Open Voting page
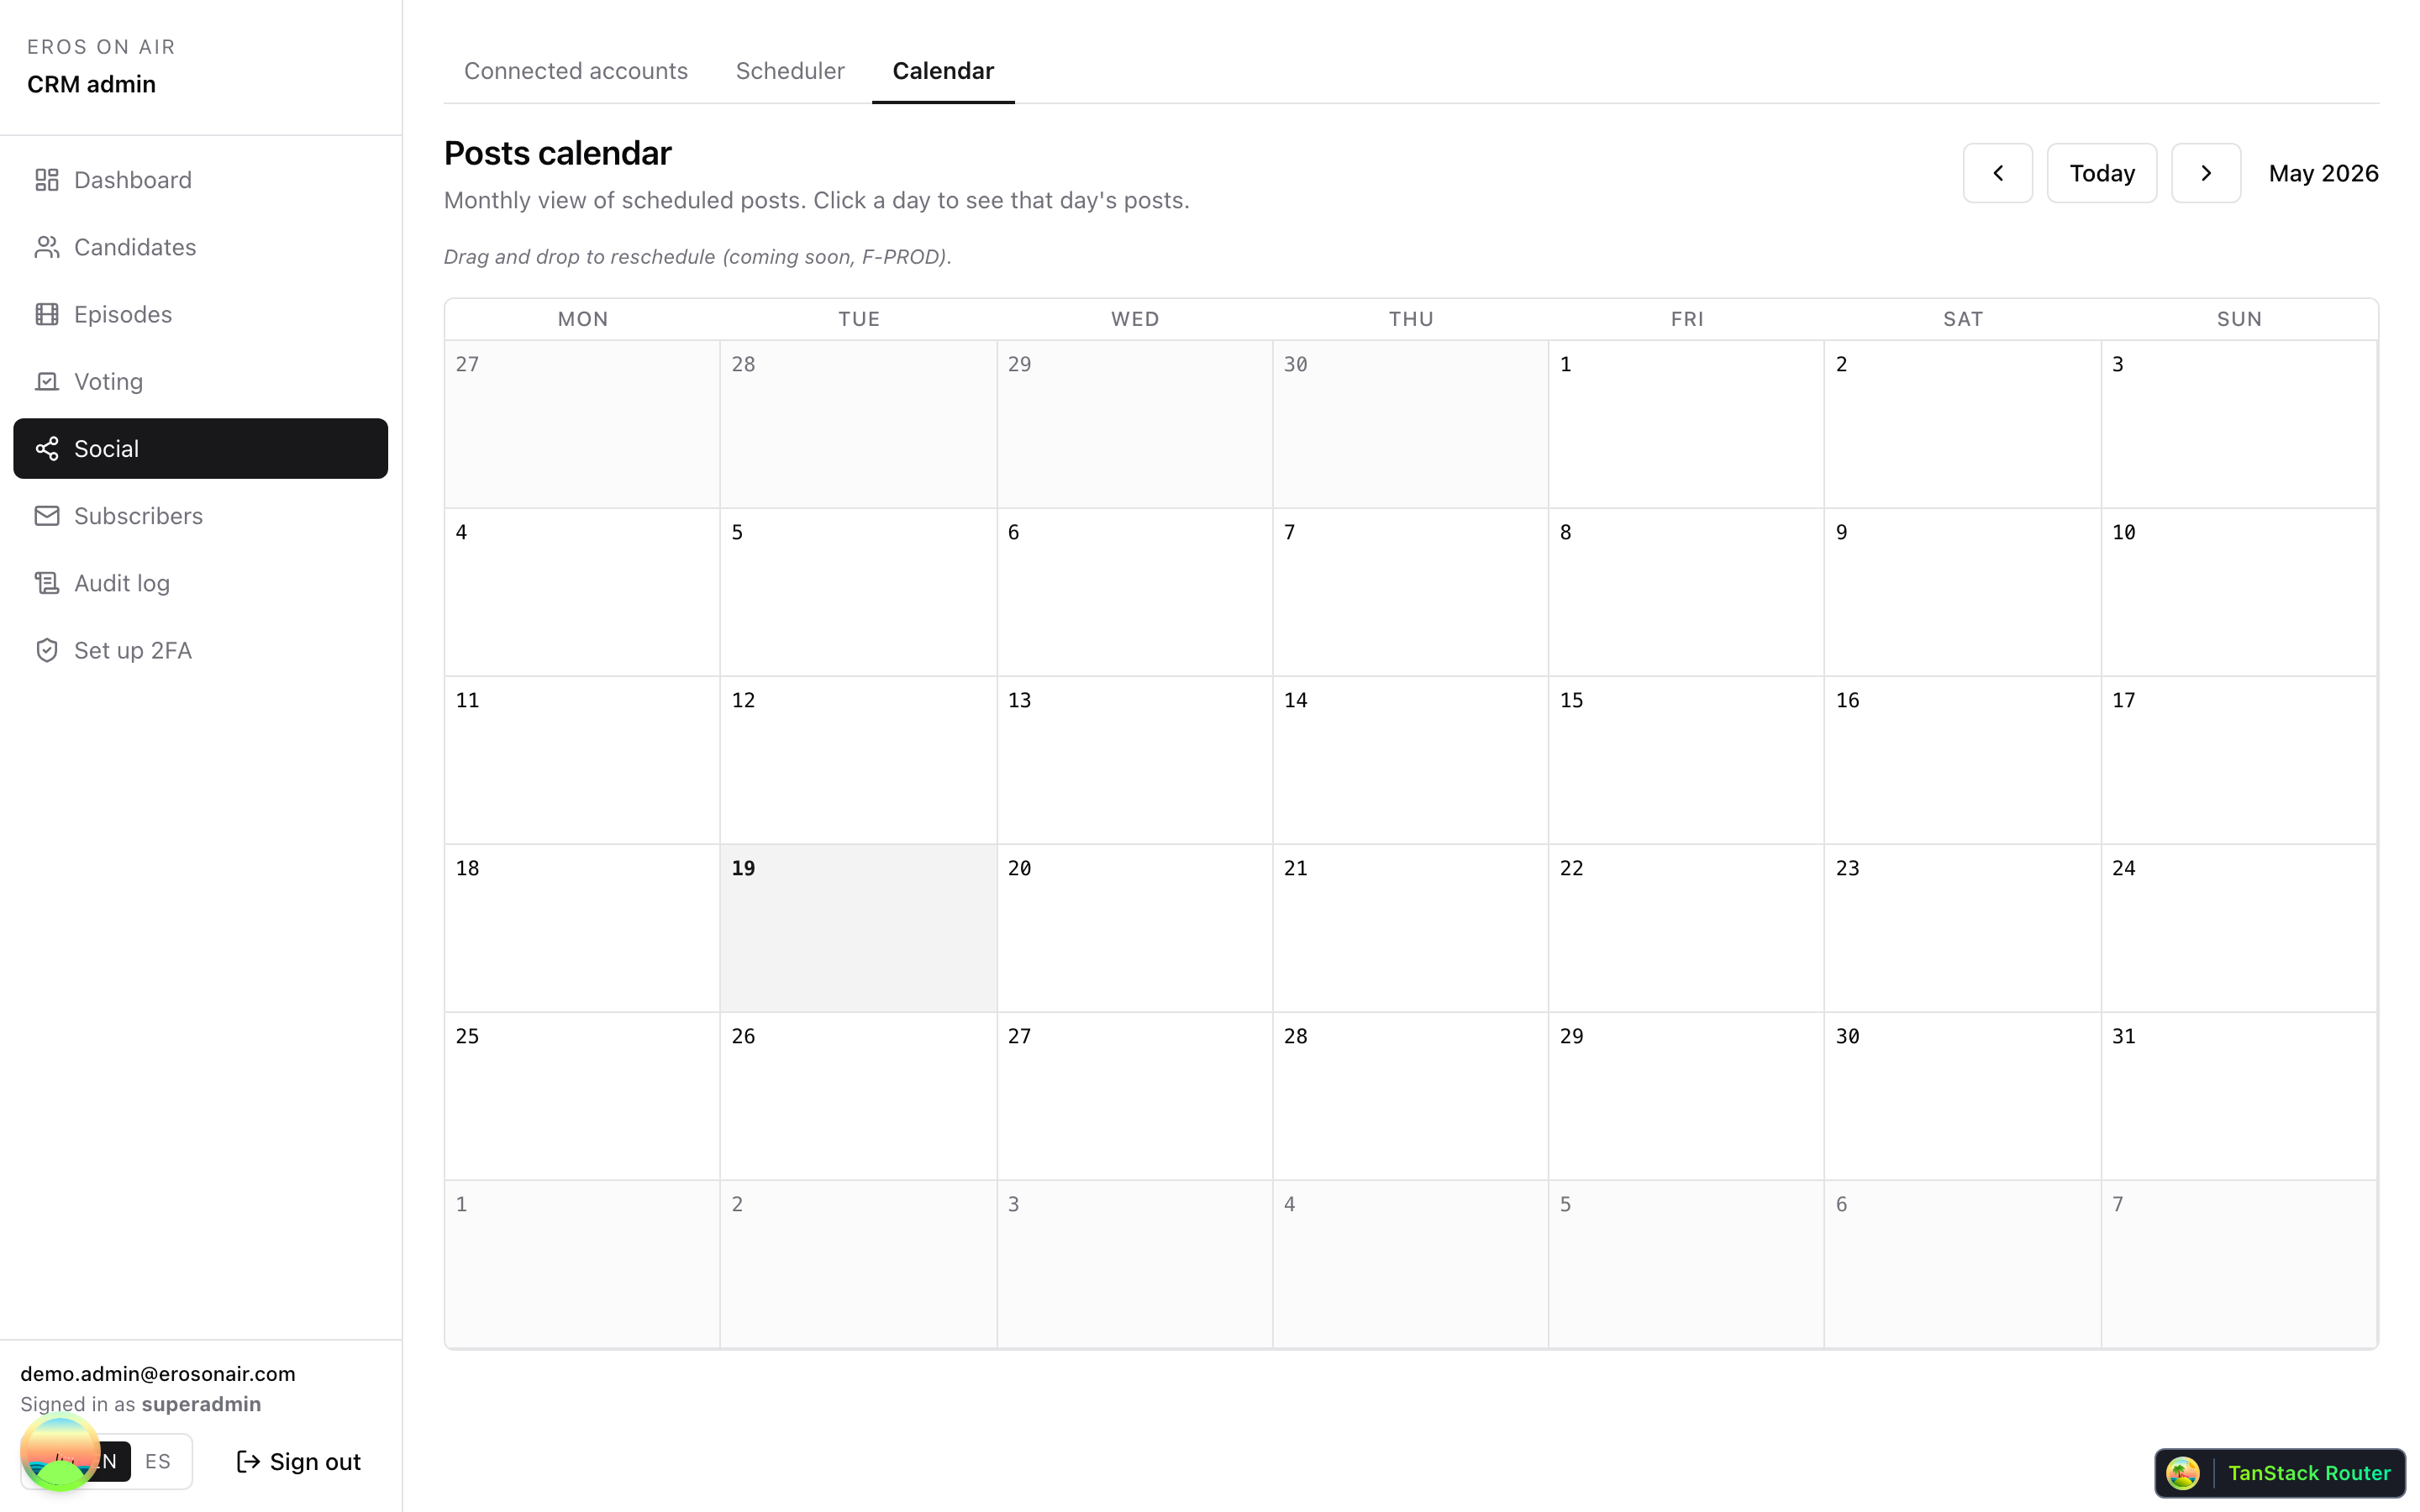 pos(200,381)
